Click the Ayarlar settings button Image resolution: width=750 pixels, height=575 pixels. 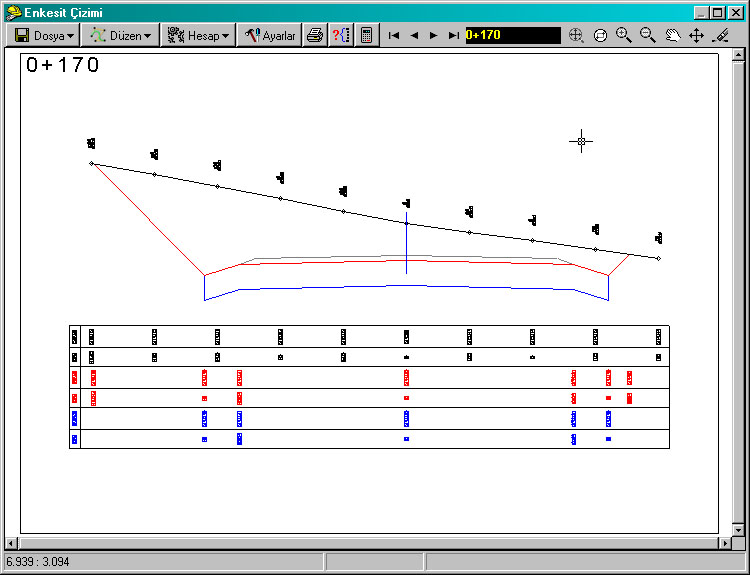(x=270, y=35)
